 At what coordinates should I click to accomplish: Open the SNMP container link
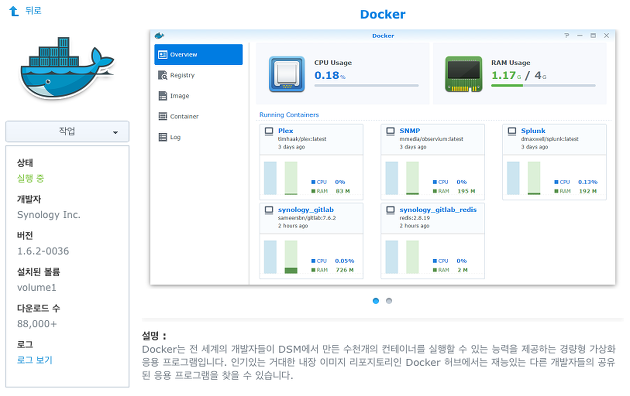pyautogui.click(x=409, y=131)
